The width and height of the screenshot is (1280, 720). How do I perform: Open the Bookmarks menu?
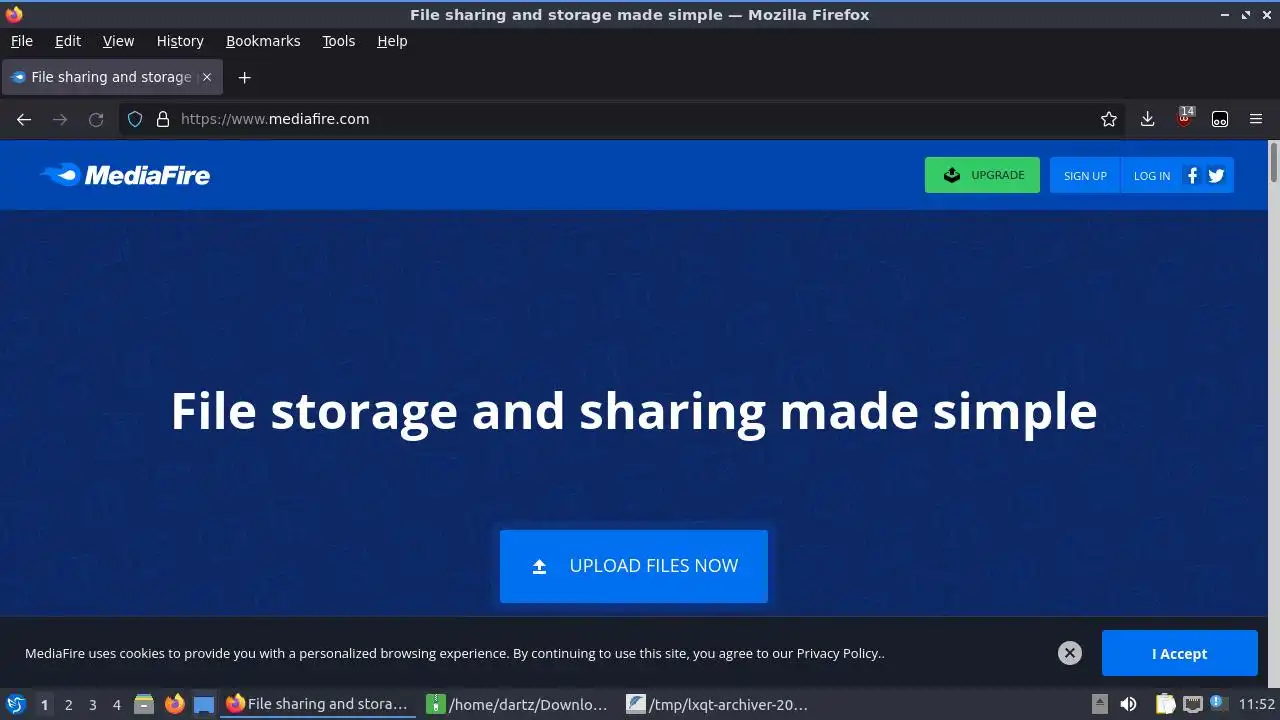pyautogui.click(x=263, y=41)
